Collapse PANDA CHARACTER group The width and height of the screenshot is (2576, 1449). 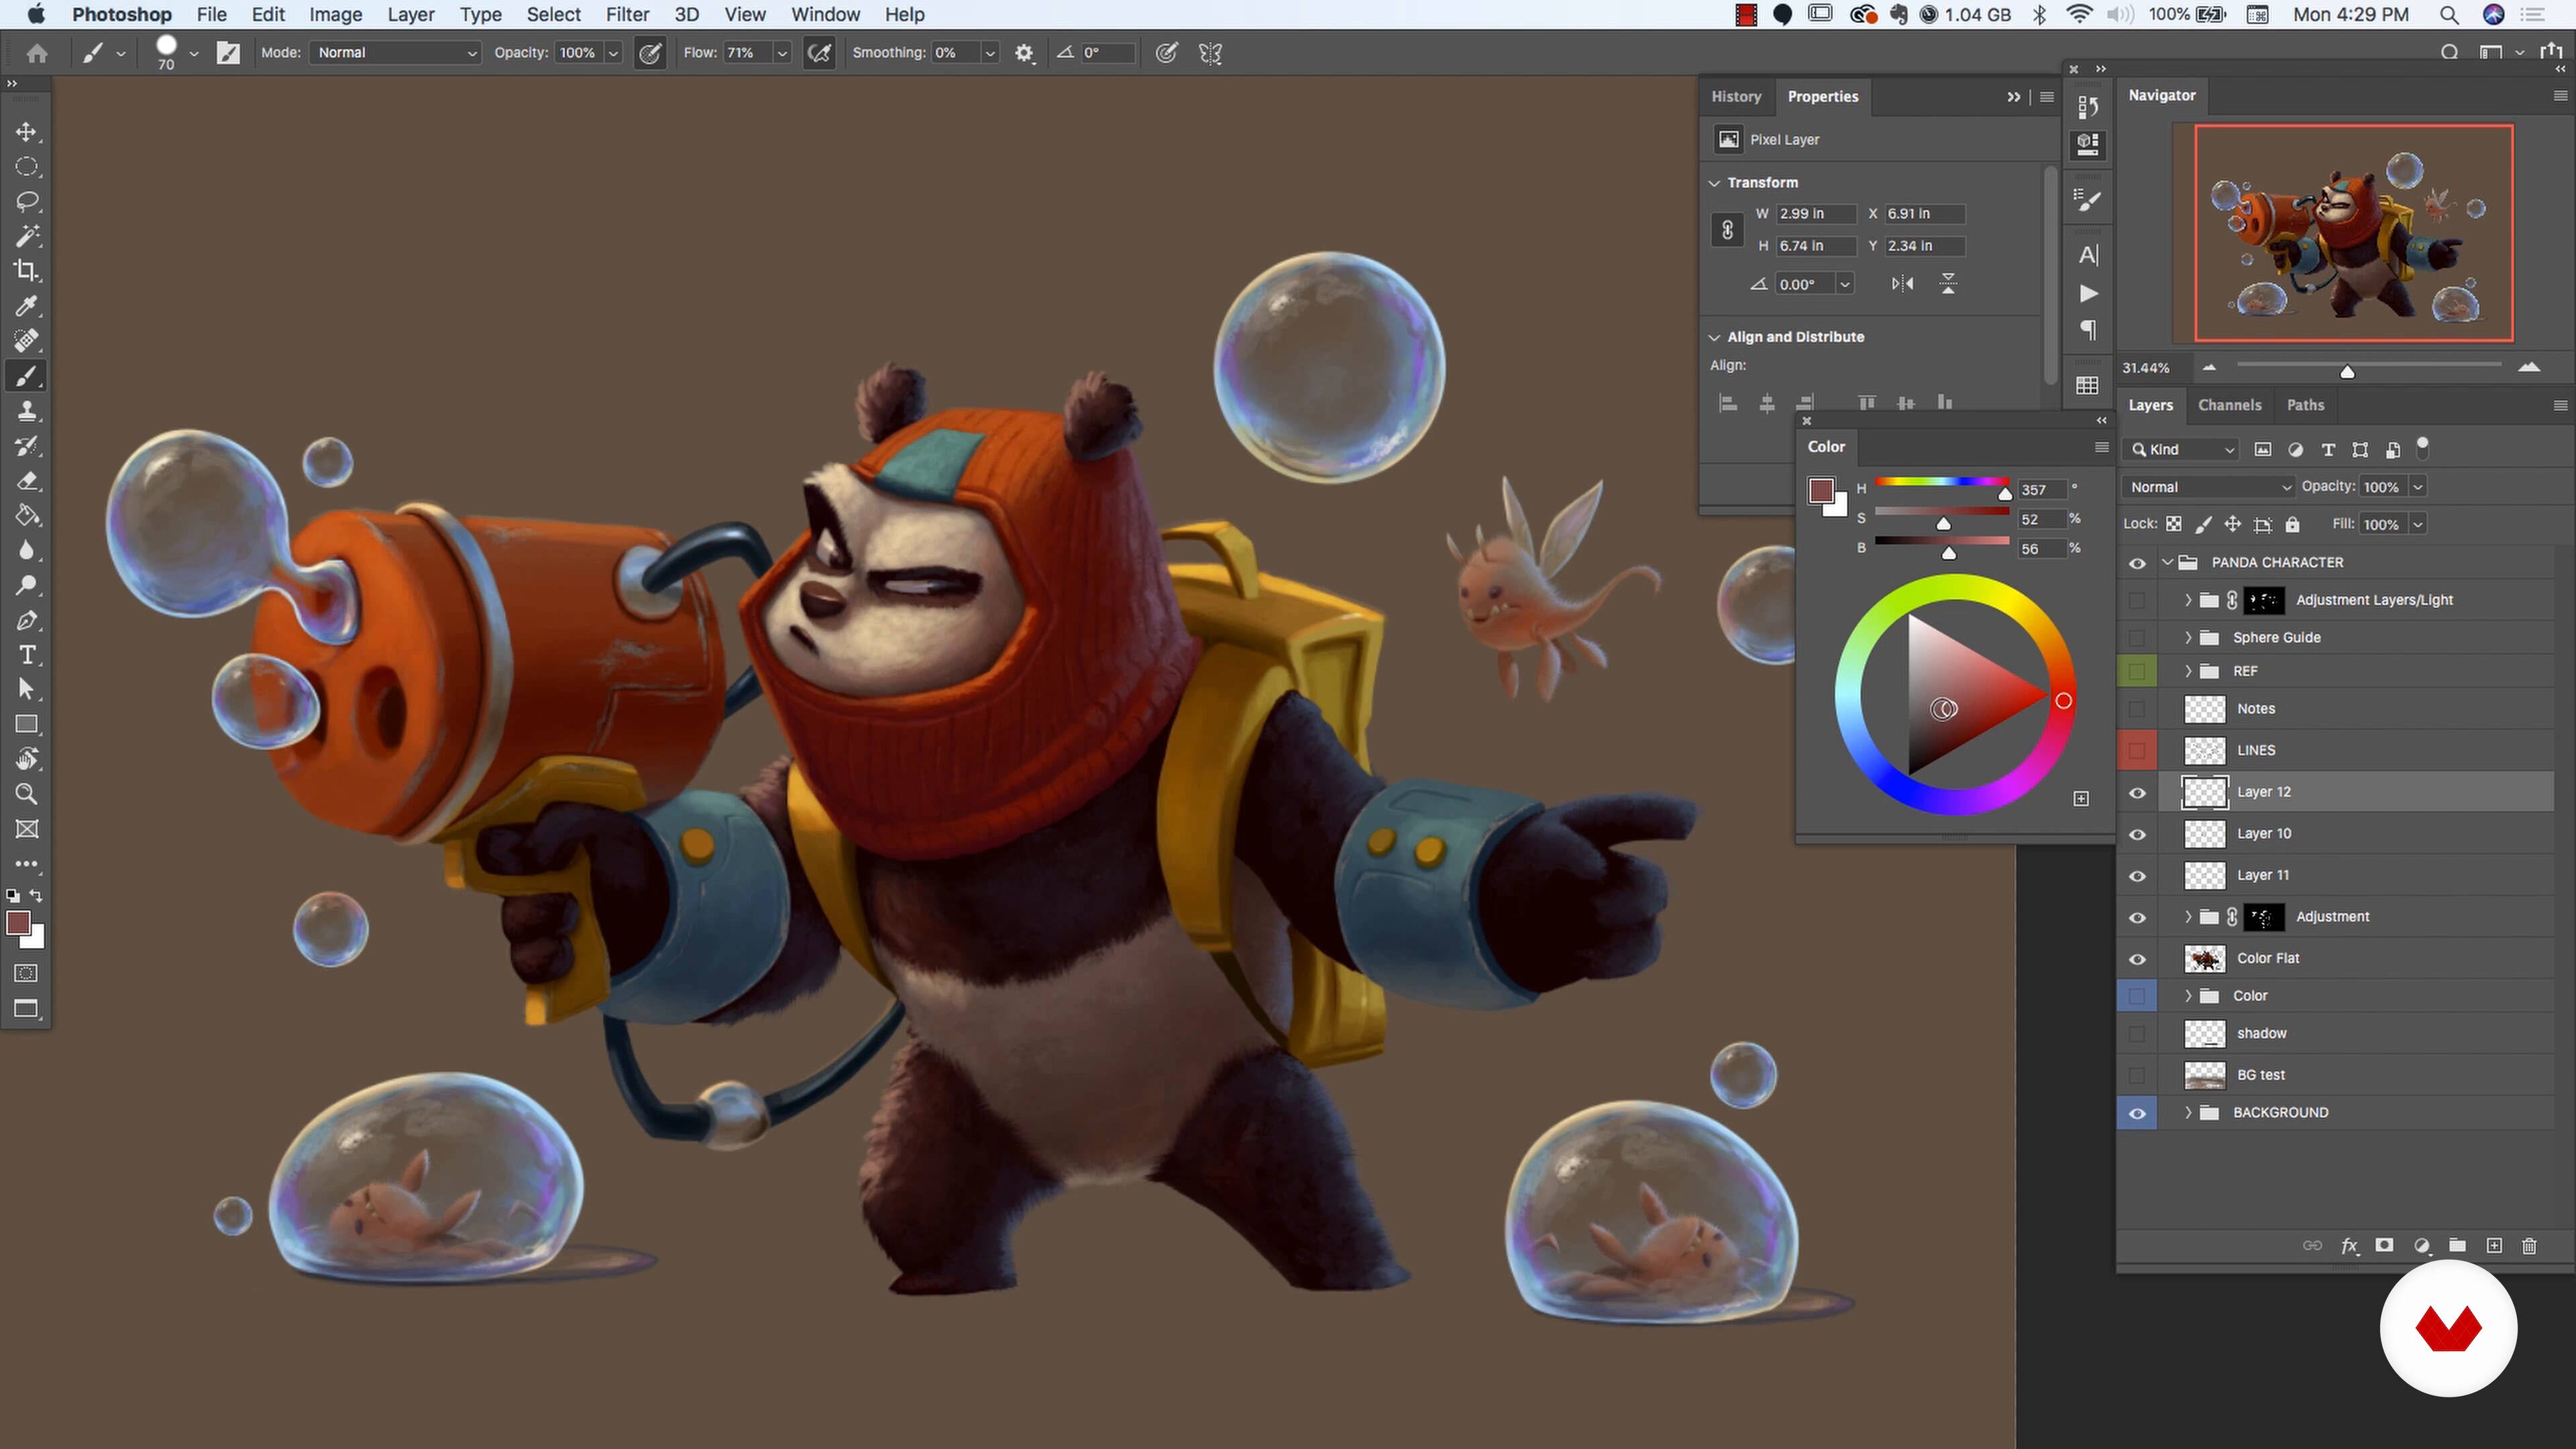(2167, 562)
